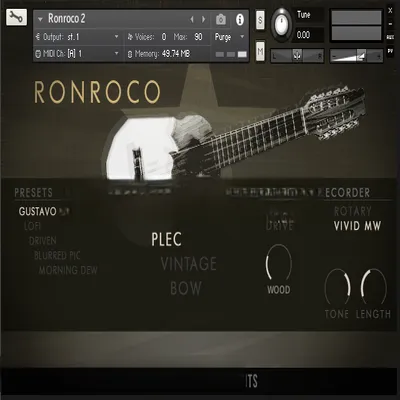Click the Tune knob
The height and width of the screenshot is (400, 400).
(282, 24)
